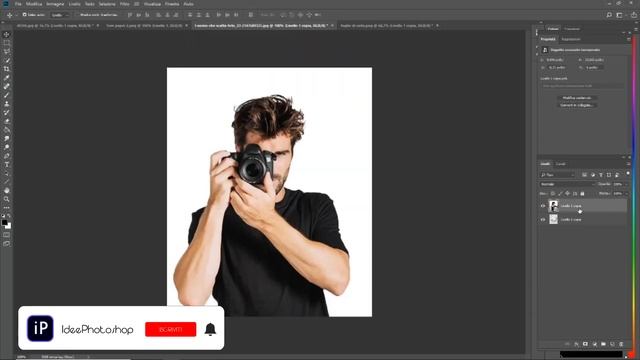Select the Crop tool
The image size is (640, 360).
7,69
